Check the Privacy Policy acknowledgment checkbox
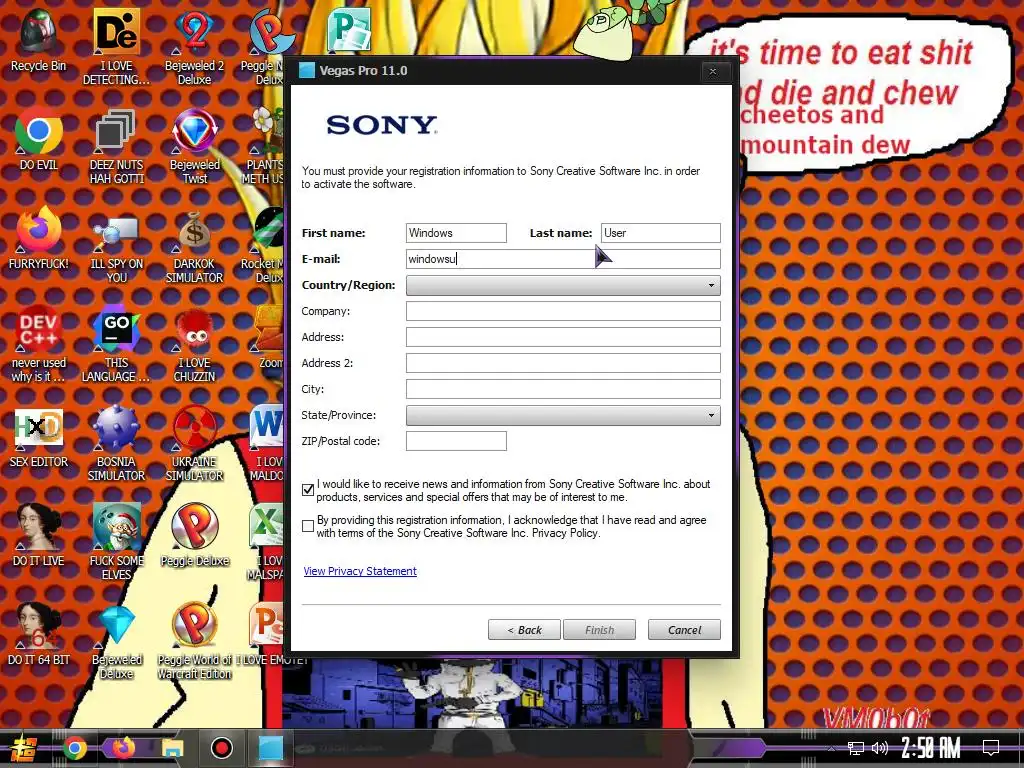 (x=308, y=526)
